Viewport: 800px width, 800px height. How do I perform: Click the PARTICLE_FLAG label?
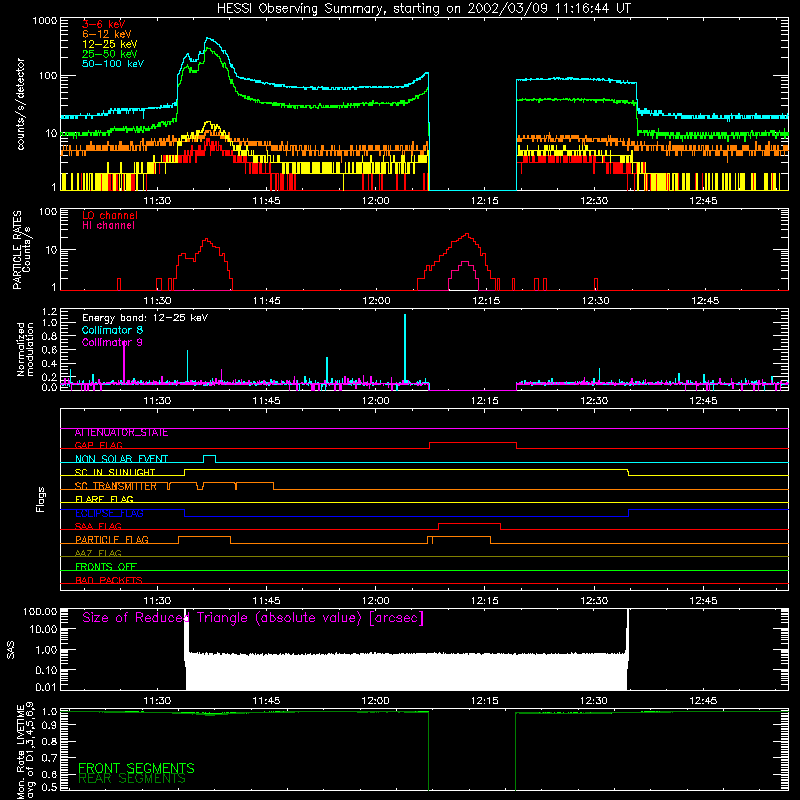(x=112, y=540)
